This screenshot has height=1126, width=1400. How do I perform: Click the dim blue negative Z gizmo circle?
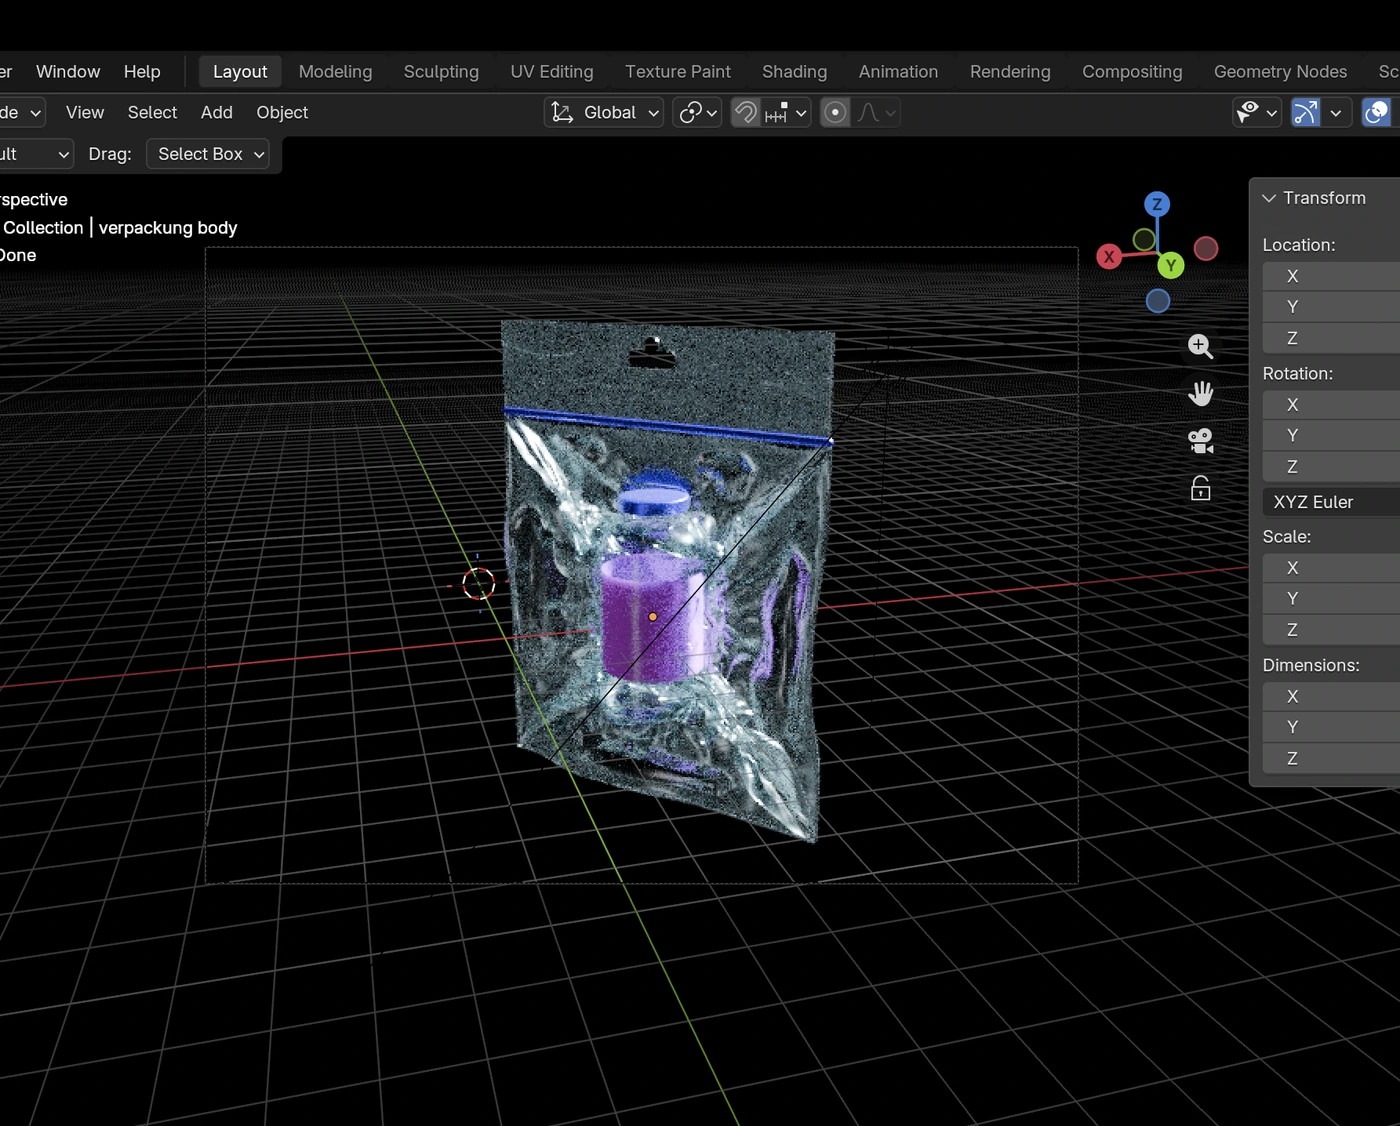pos(1158,301)
